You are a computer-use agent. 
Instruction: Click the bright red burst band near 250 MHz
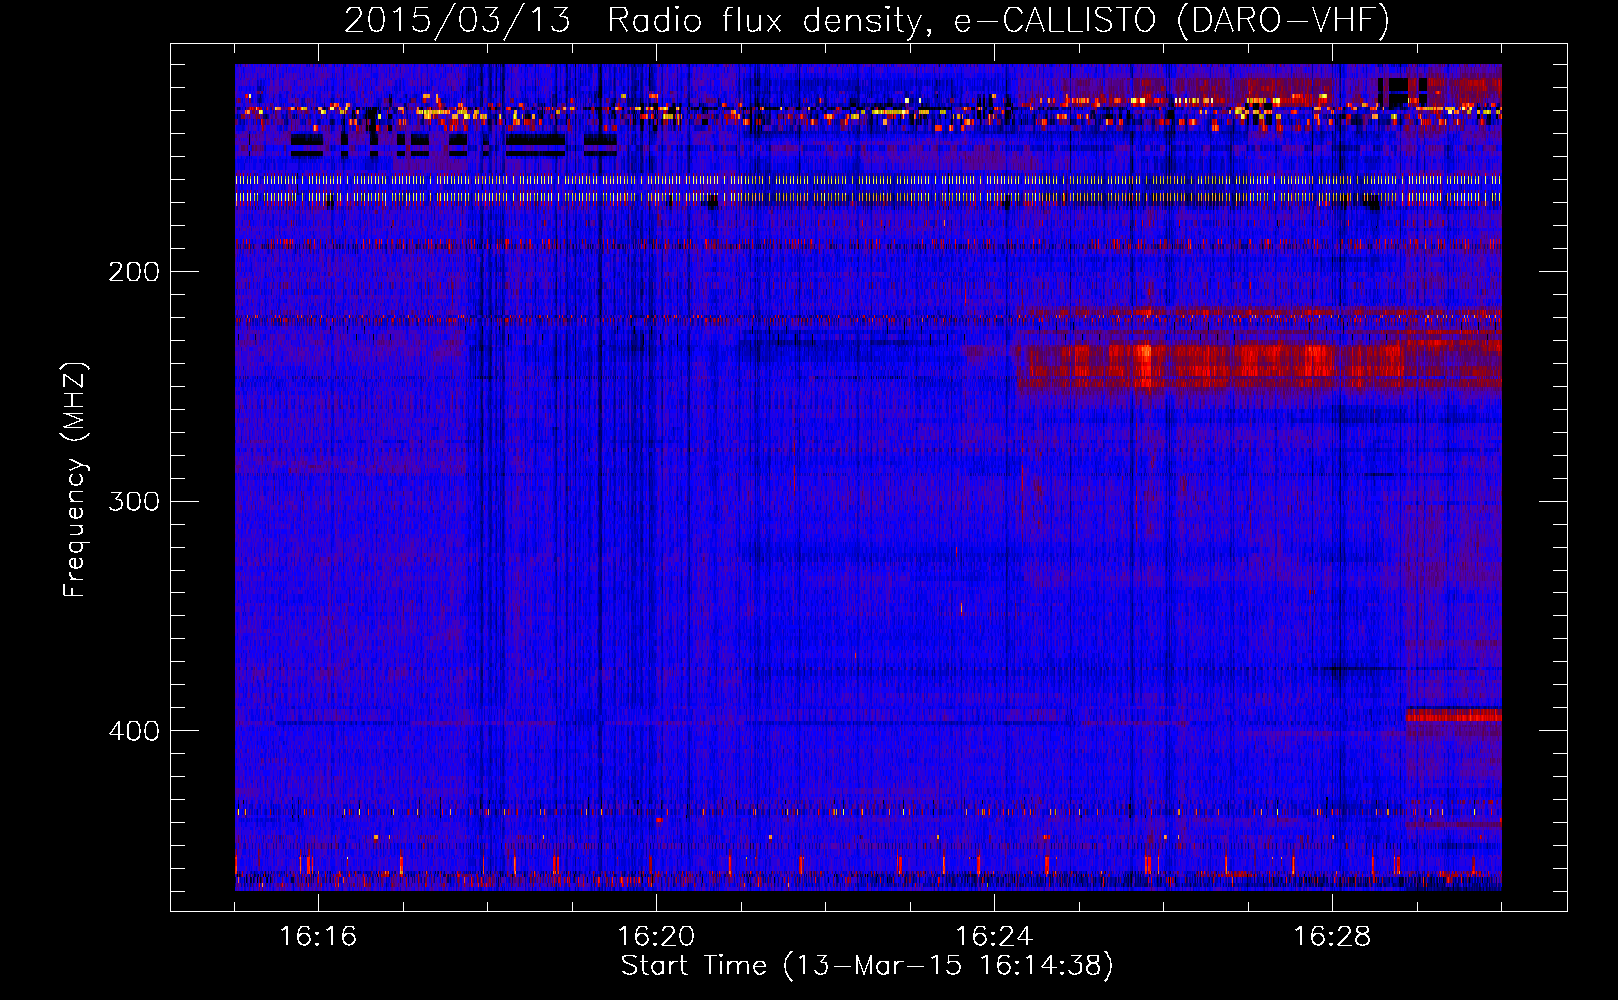1259,364
